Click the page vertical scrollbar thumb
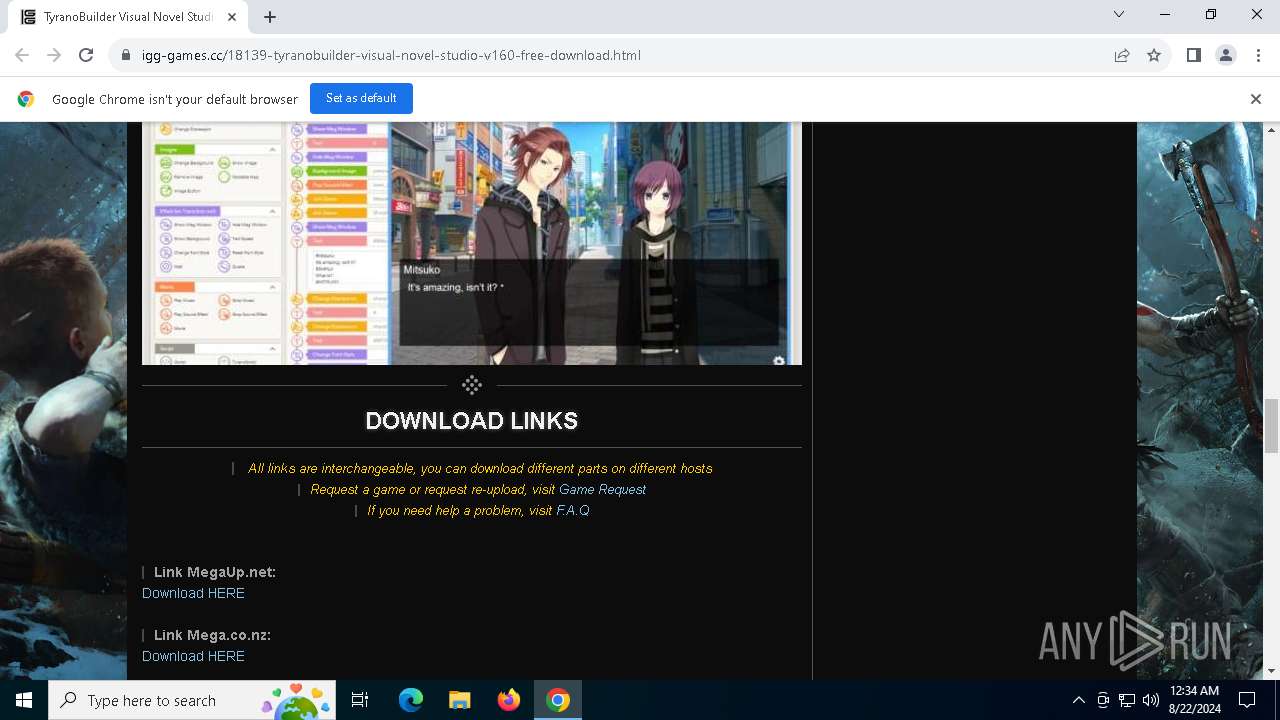 1272,425
